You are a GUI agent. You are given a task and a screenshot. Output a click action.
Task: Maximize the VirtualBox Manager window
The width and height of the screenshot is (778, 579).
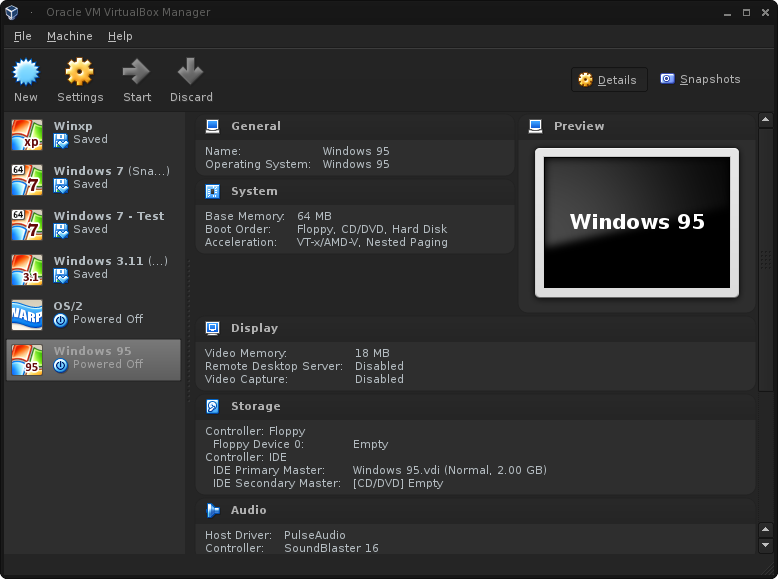point(746,13)
